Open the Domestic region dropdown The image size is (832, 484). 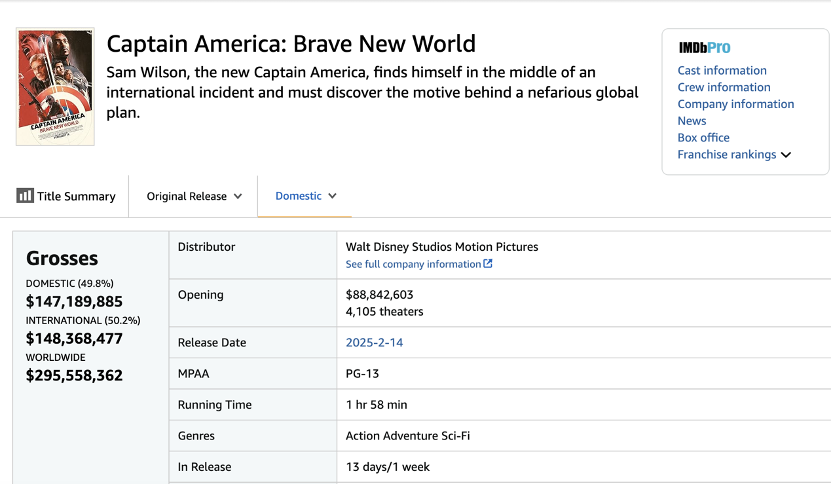point(306,196)
